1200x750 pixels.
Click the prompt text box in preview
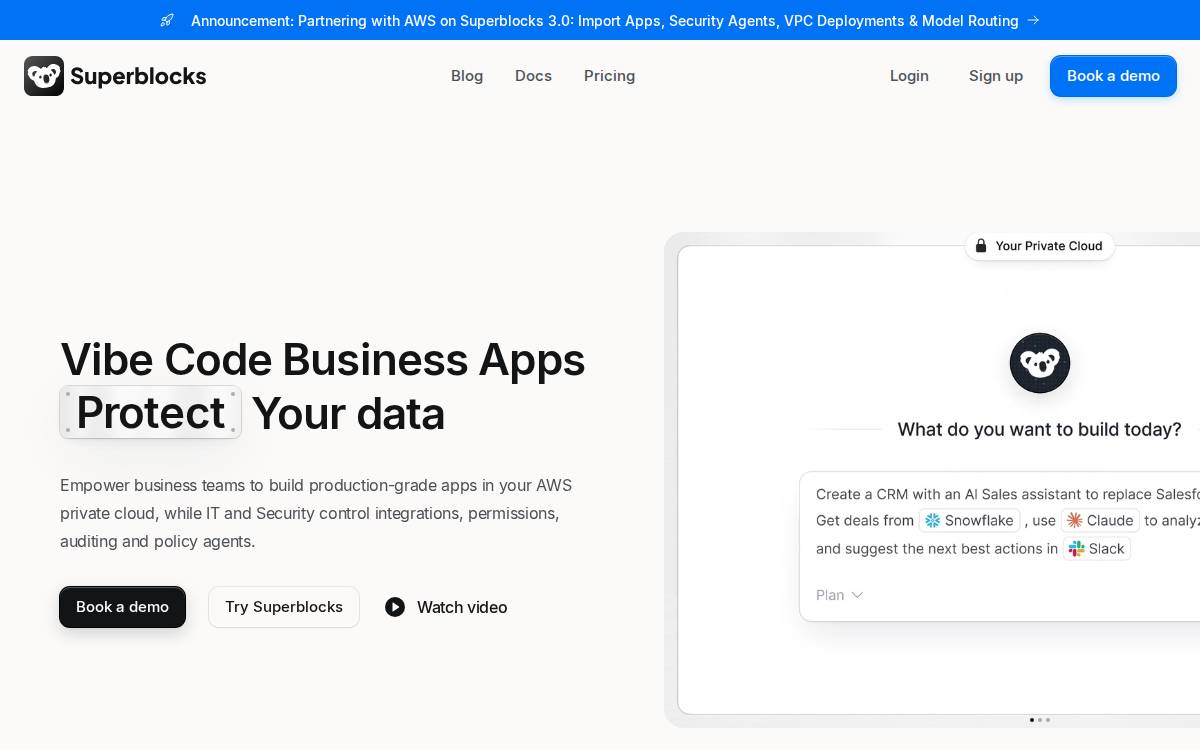point(1000,546)
